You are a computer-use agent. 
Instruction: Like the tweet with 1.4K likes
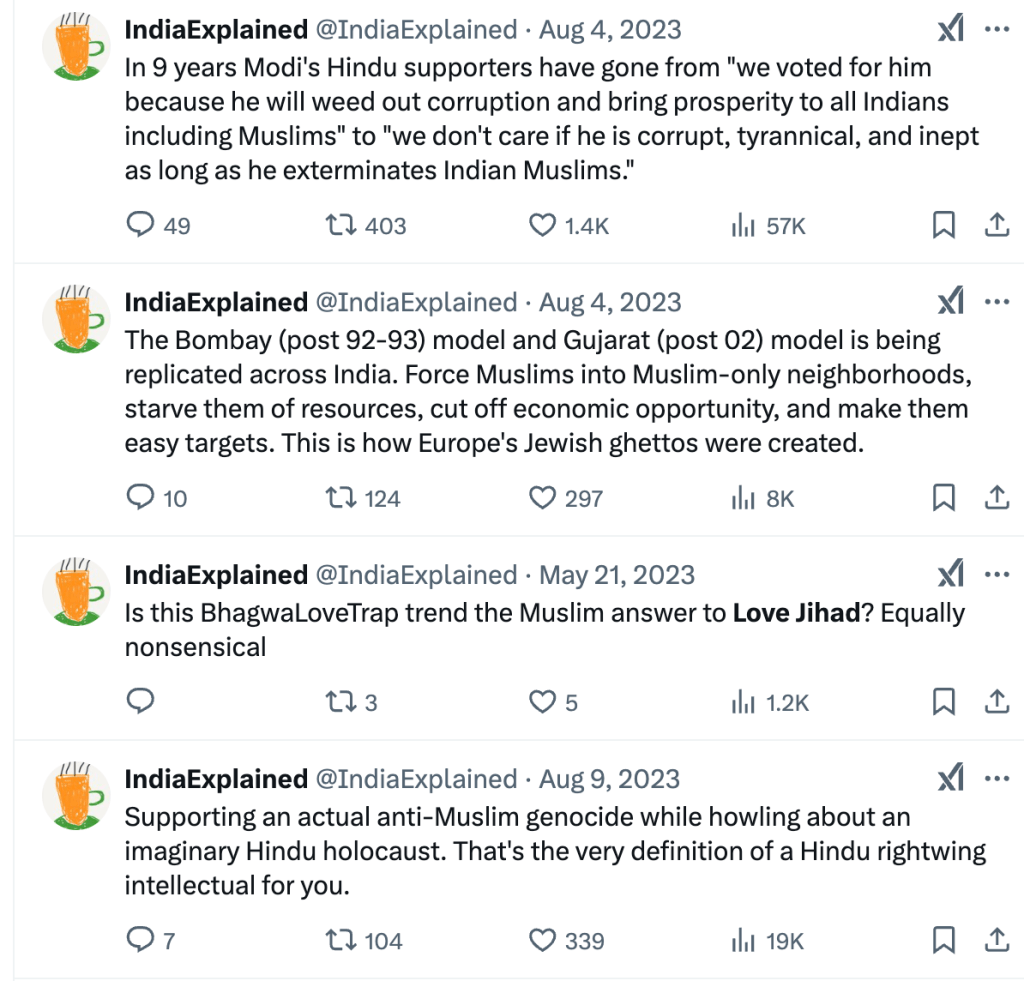[x=542, y=226]
